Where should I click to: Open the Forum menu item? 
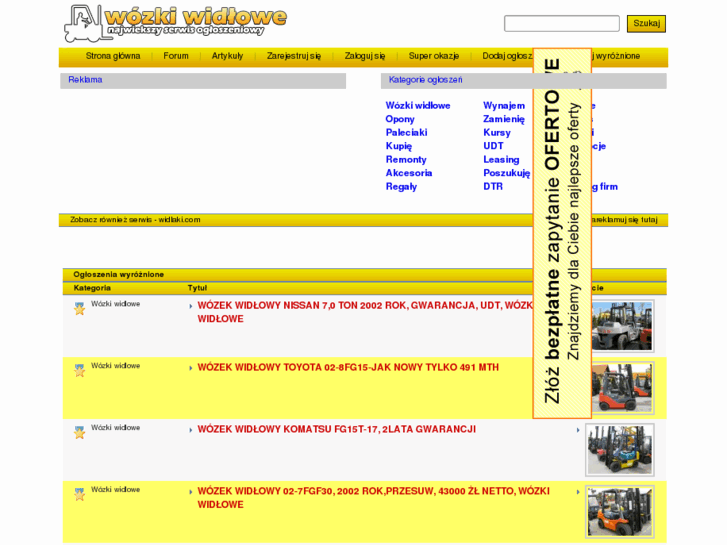click(176, 56)
